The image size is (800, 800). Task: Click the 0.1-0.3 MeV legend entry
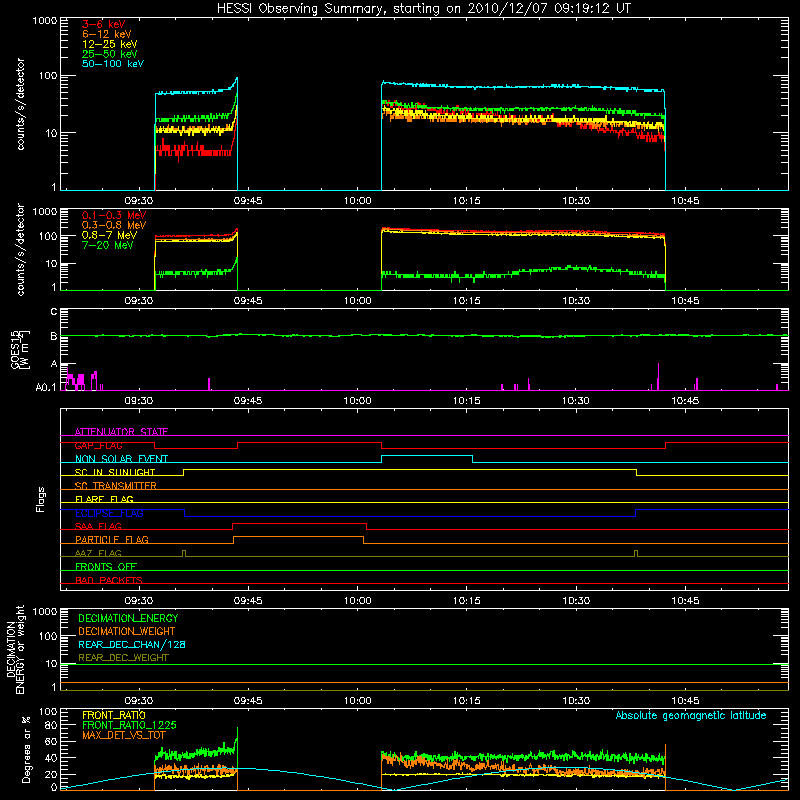coord(114,215)
